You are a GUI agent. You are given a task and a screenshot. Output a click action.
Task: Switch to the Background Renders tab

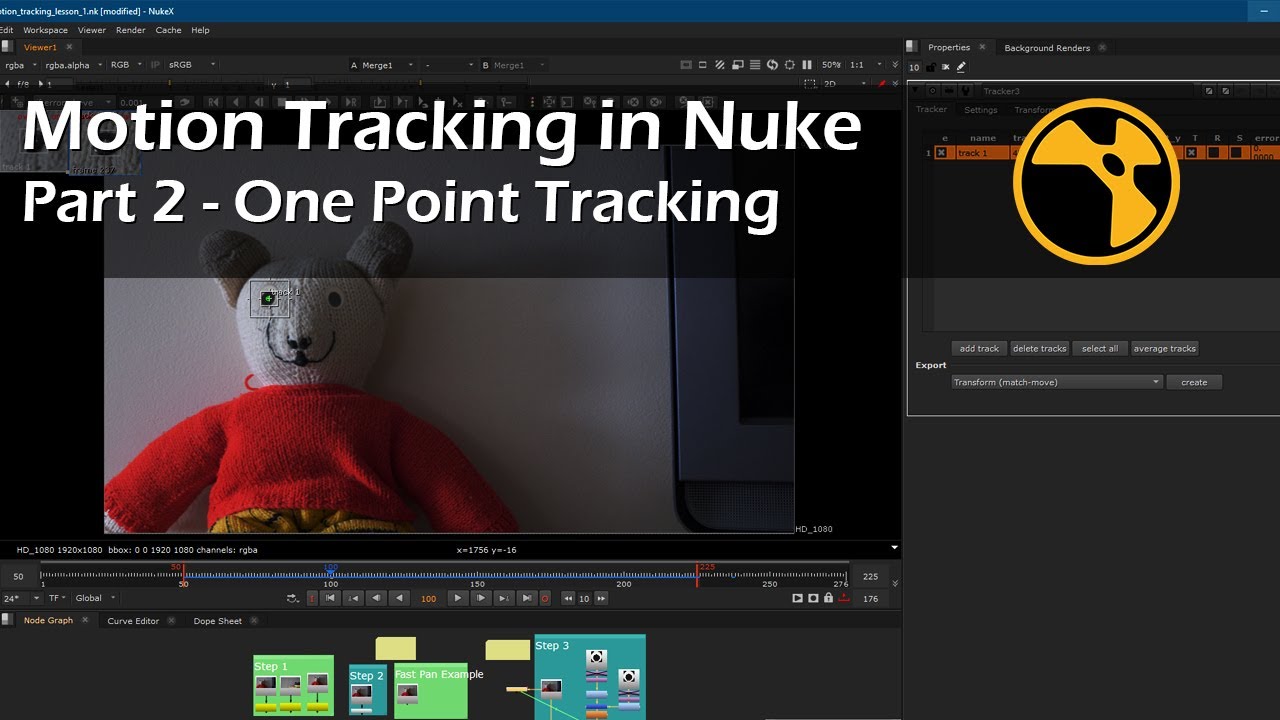[x=1046, y=48]
